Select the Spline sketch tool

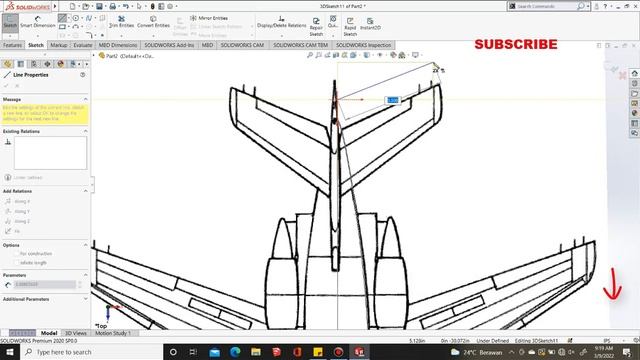[x=89, y=18]
